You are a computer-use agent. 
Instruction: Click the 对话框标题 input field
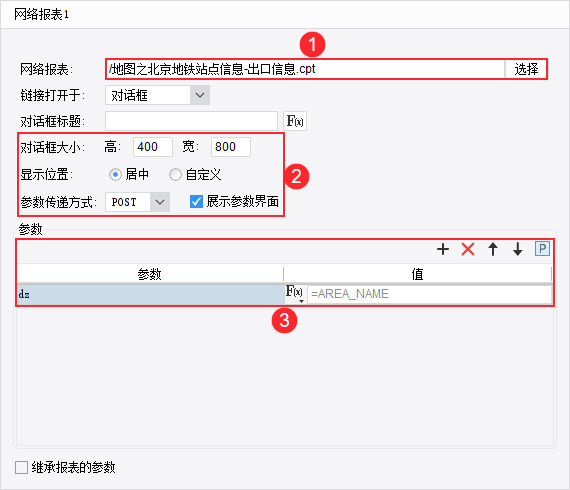click(191, 121)
